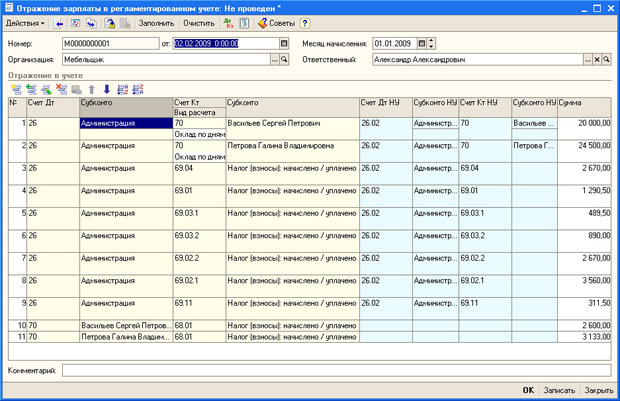Delete the current row with red X icon
The width and height of the screenshot is (620, 401).
tap(62, 90)
